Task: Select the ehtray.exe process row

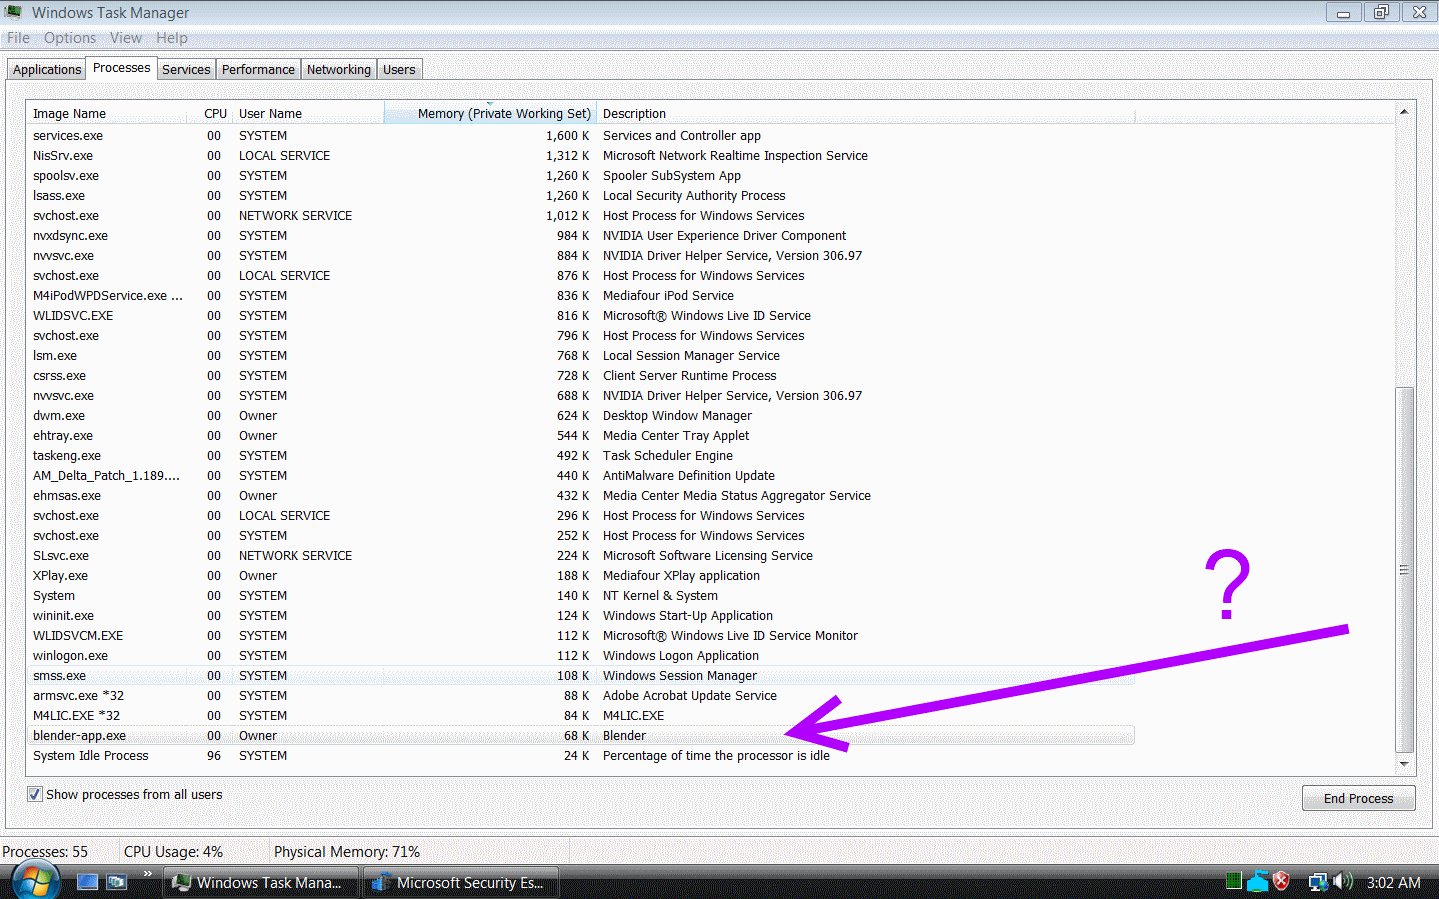Action: [582, 435]
